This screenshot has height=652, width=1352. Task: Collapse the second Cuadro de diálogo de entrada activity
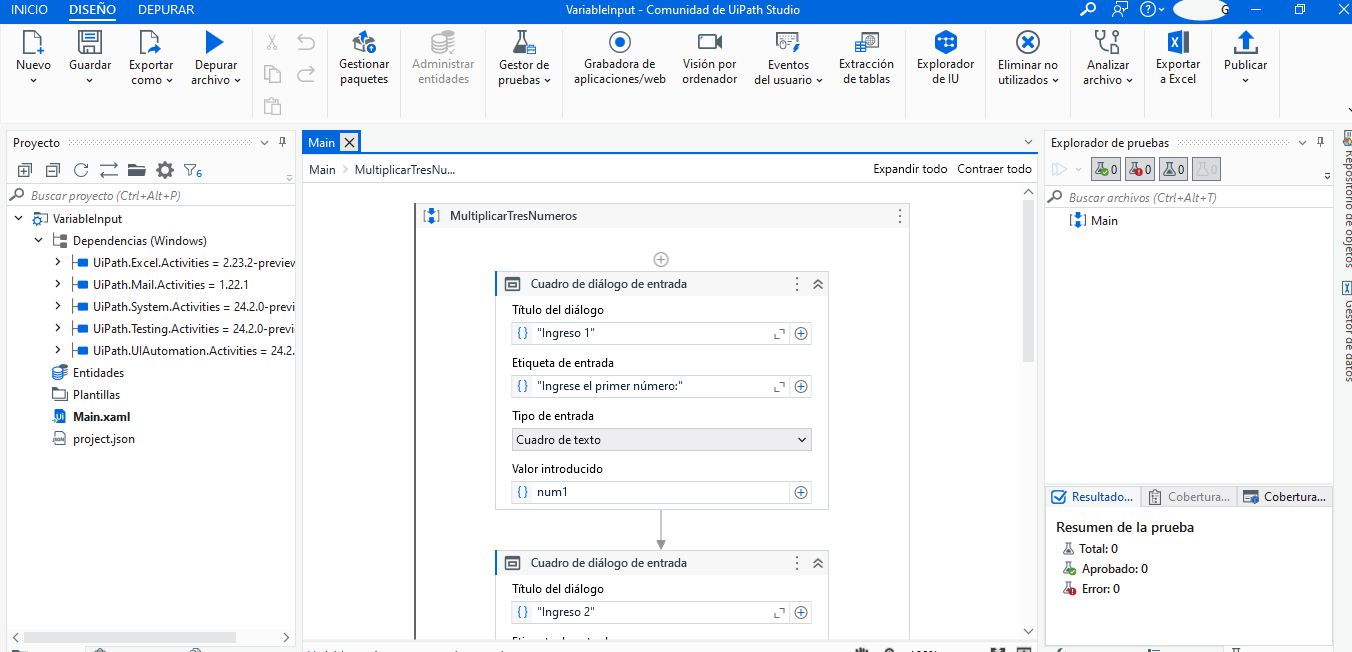pos(817,563)
